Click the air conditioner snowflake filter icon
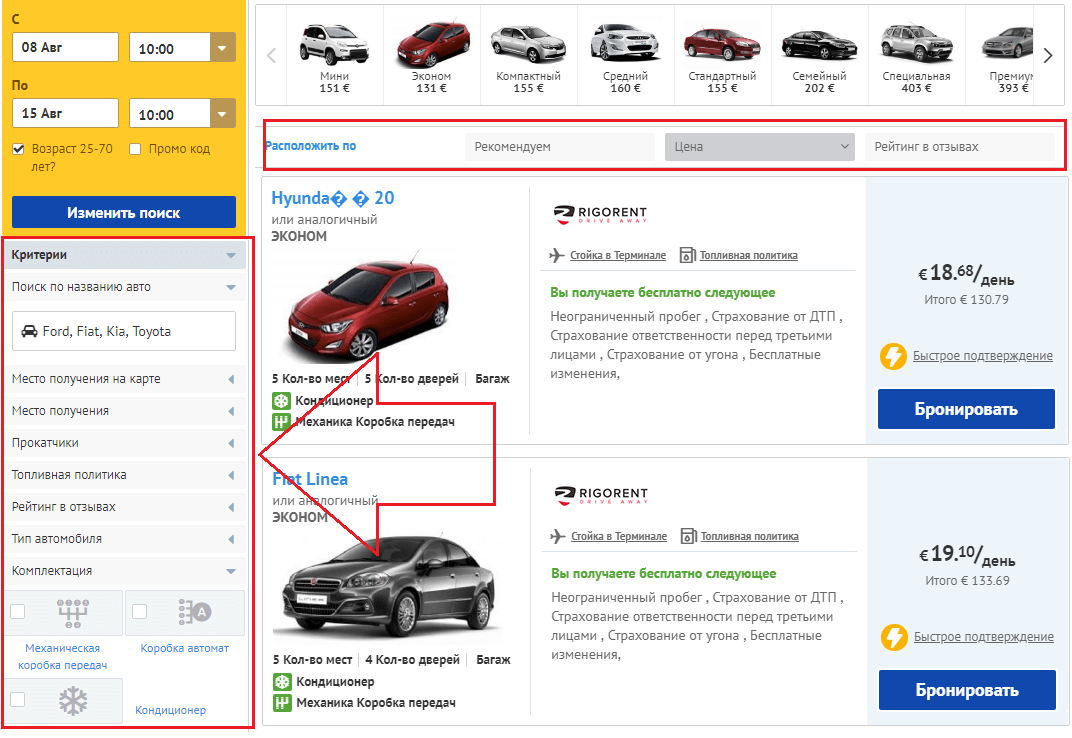This screenshot has width=1072, height=738. (x=73, y=701)
